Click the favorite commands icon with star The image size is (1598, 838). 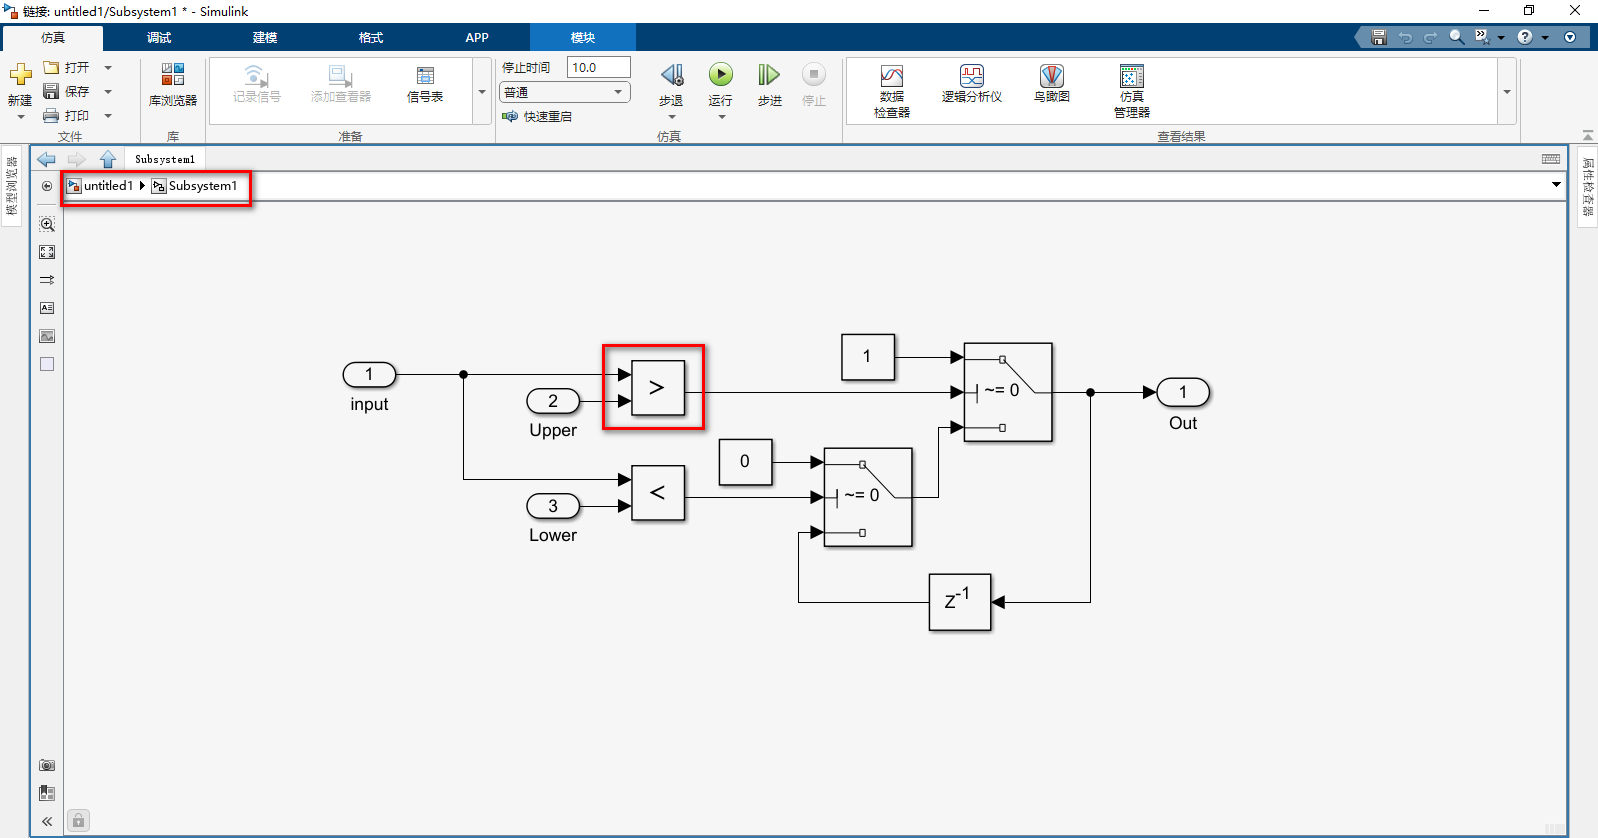[1482, 37]
